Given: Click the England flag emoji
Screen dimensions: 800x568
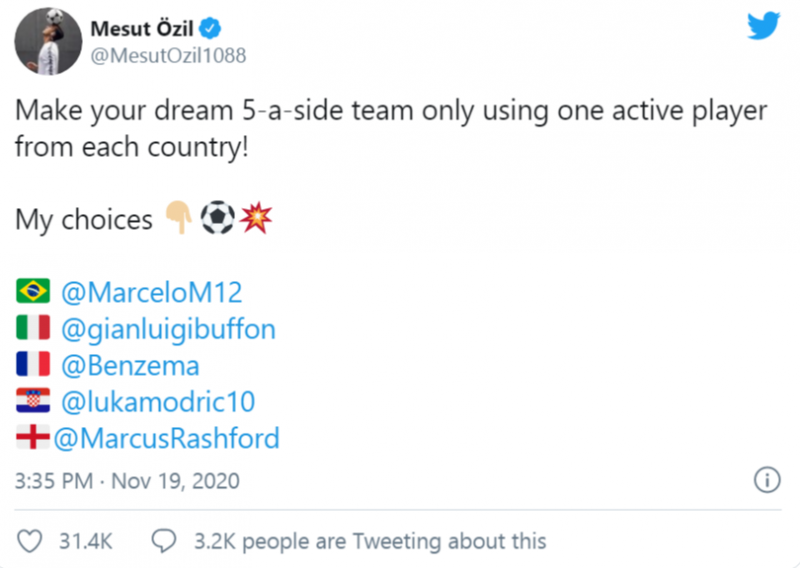Looking at the screenshot, I should coord(31,438).
